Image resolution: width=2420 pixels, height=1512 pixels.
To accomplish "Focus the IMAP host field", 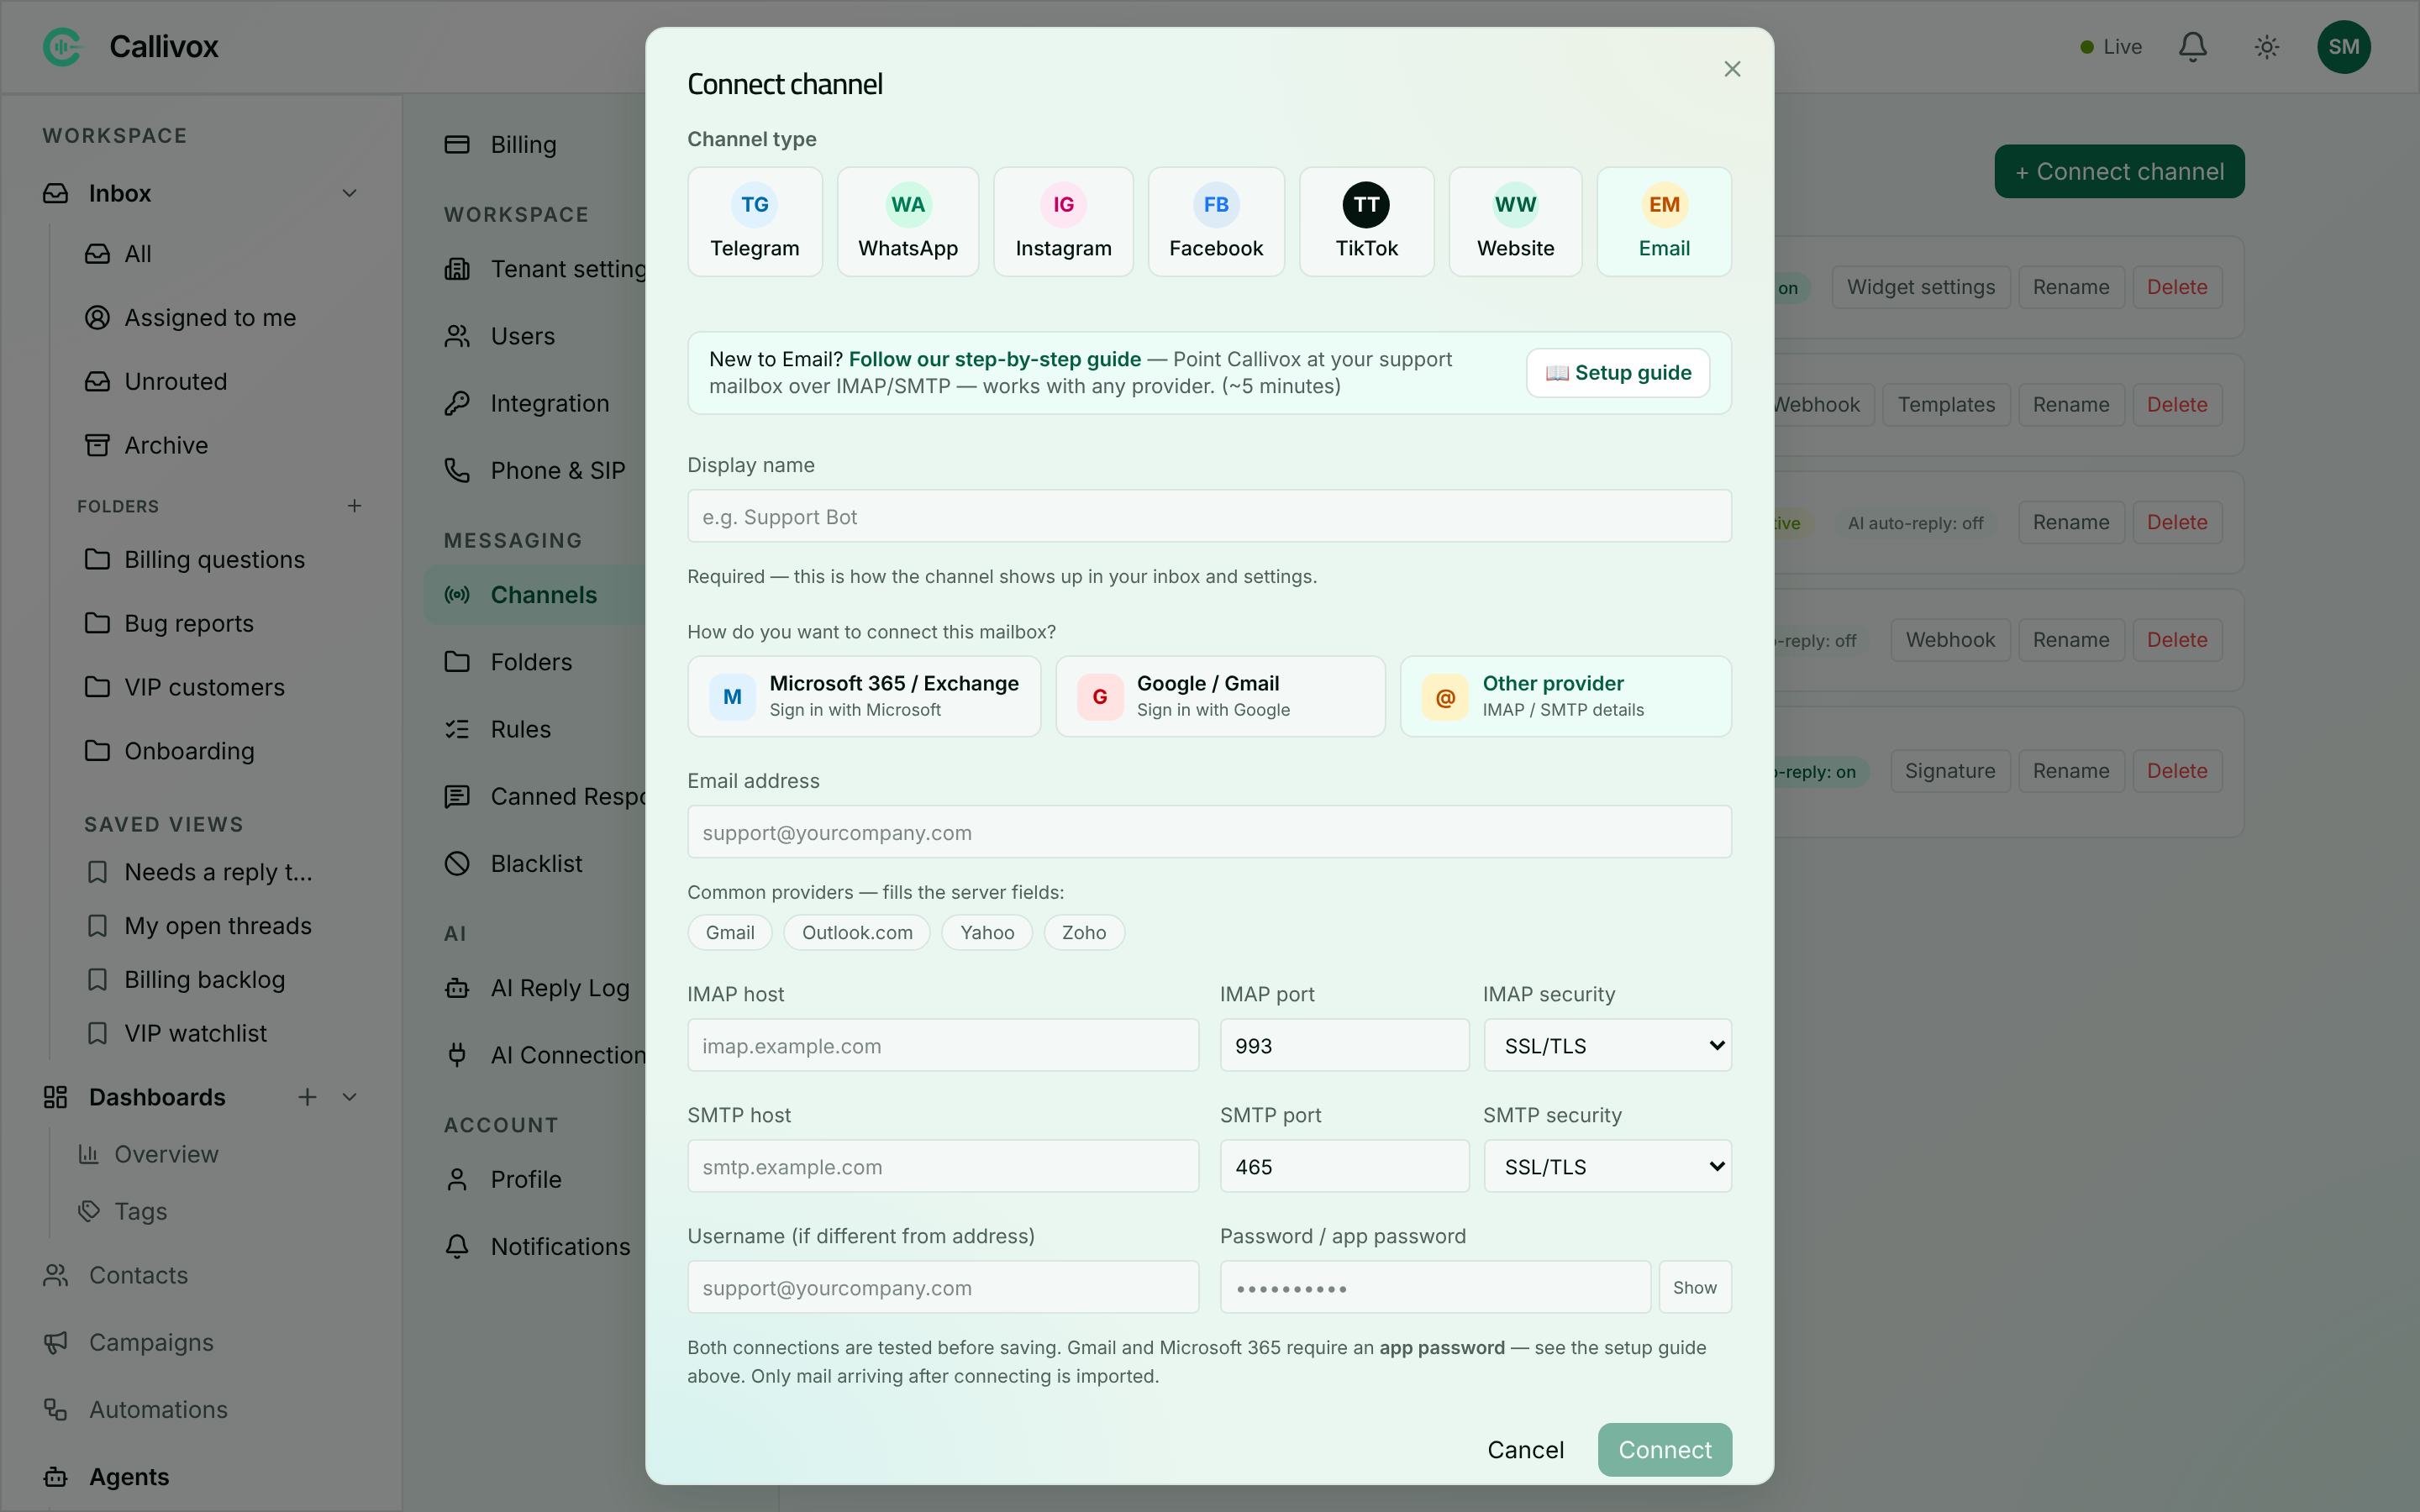I will pyautogui.click(x=943, y=1045).
